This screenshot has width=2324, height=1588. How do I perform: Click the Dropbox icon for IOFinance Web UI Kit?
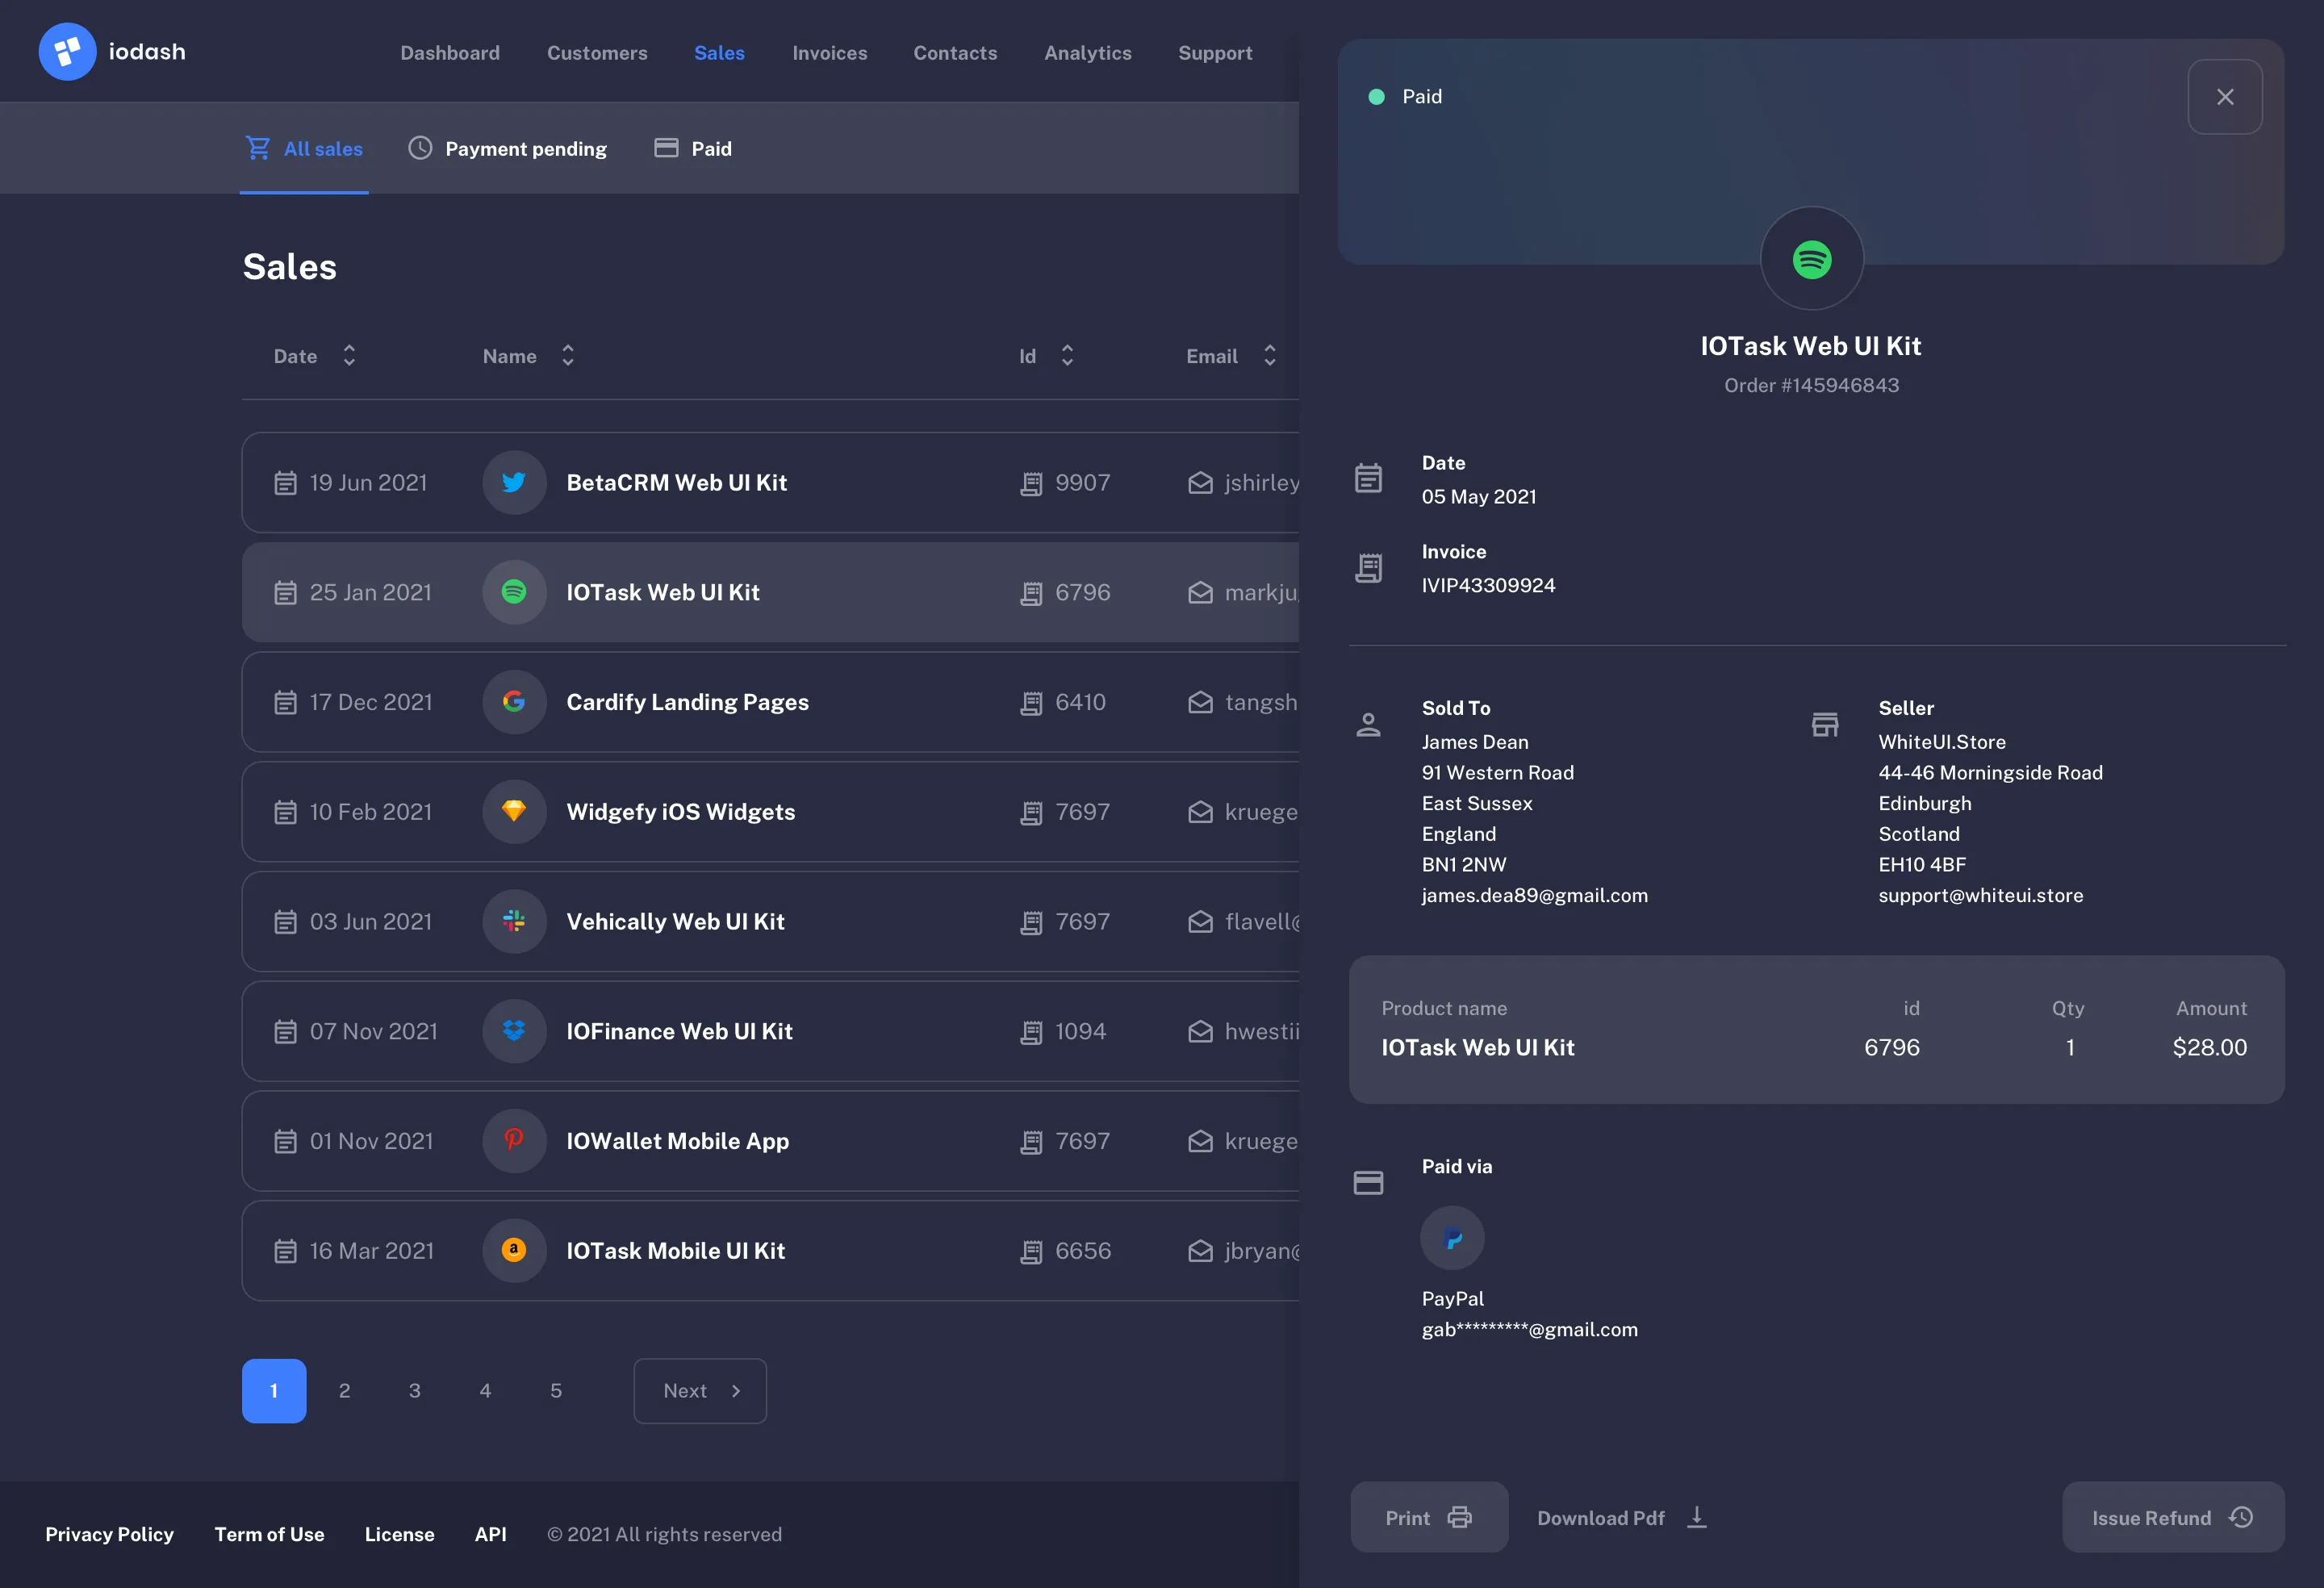click(x=513, y=1031)
